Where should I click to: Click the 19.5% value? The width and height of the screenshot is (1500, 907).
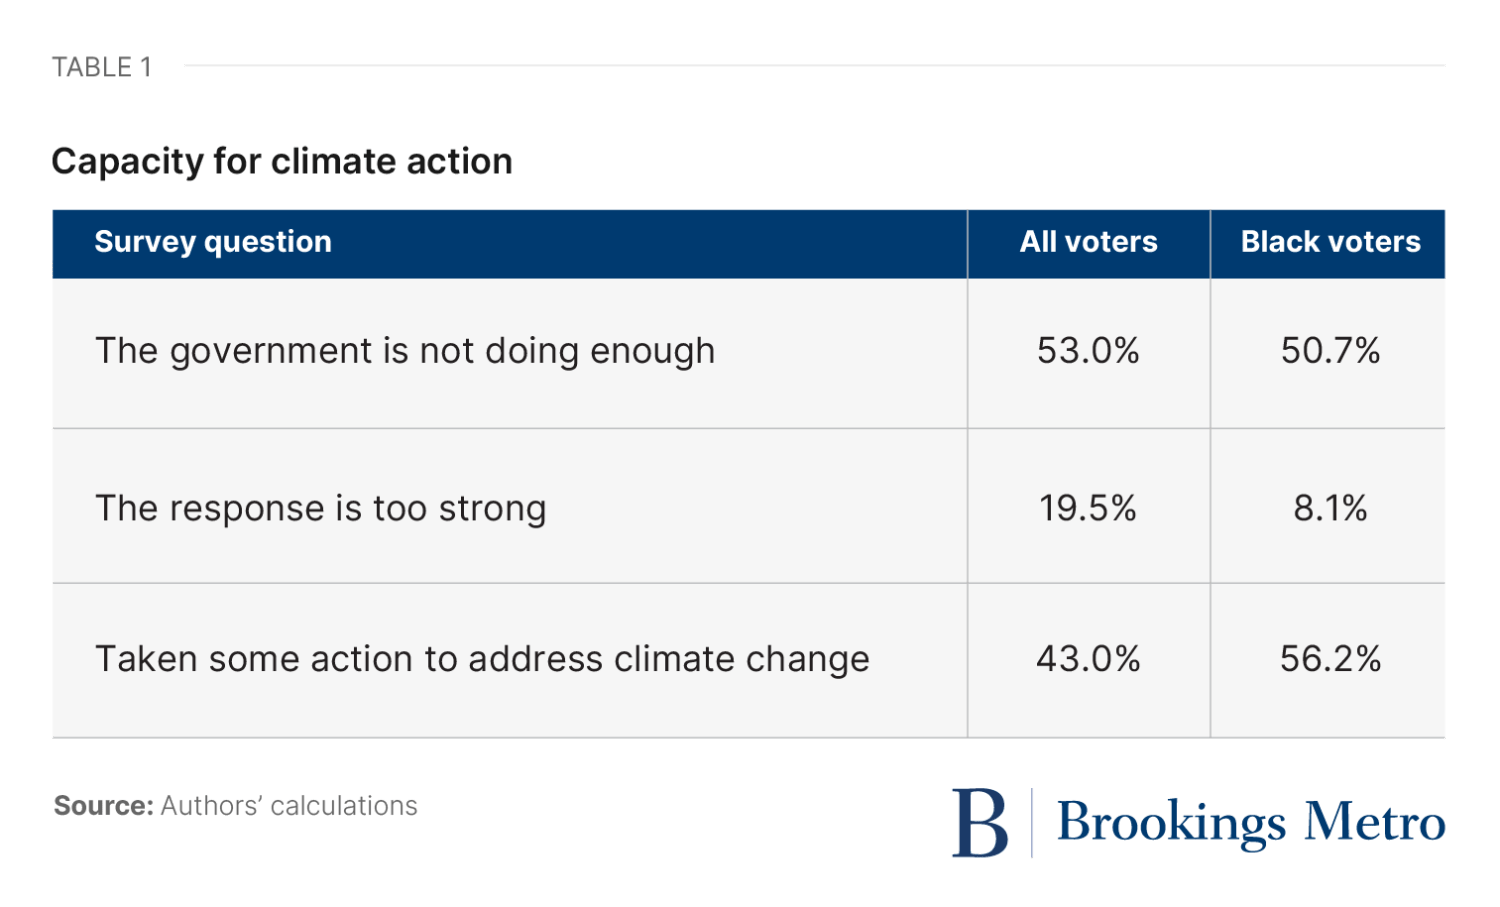tap(1088, 508)
